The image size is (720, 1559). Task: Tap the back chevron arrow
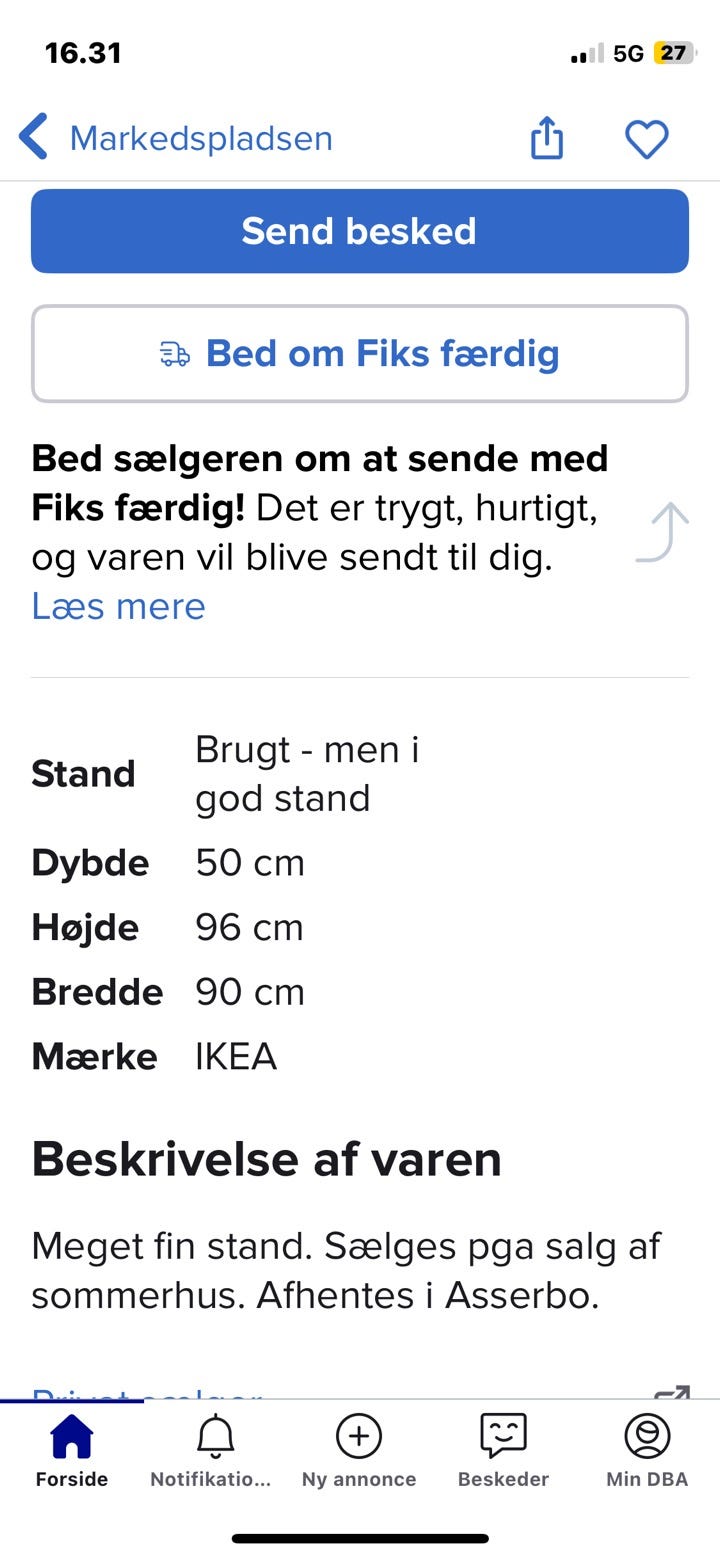[33, 137]
